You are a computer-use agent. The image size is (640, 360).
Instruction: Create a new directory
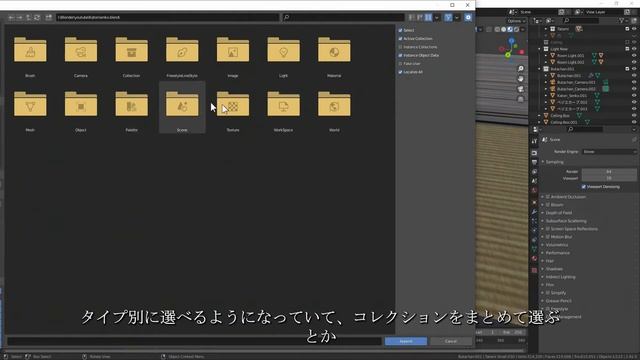click(x=49, y=18)
